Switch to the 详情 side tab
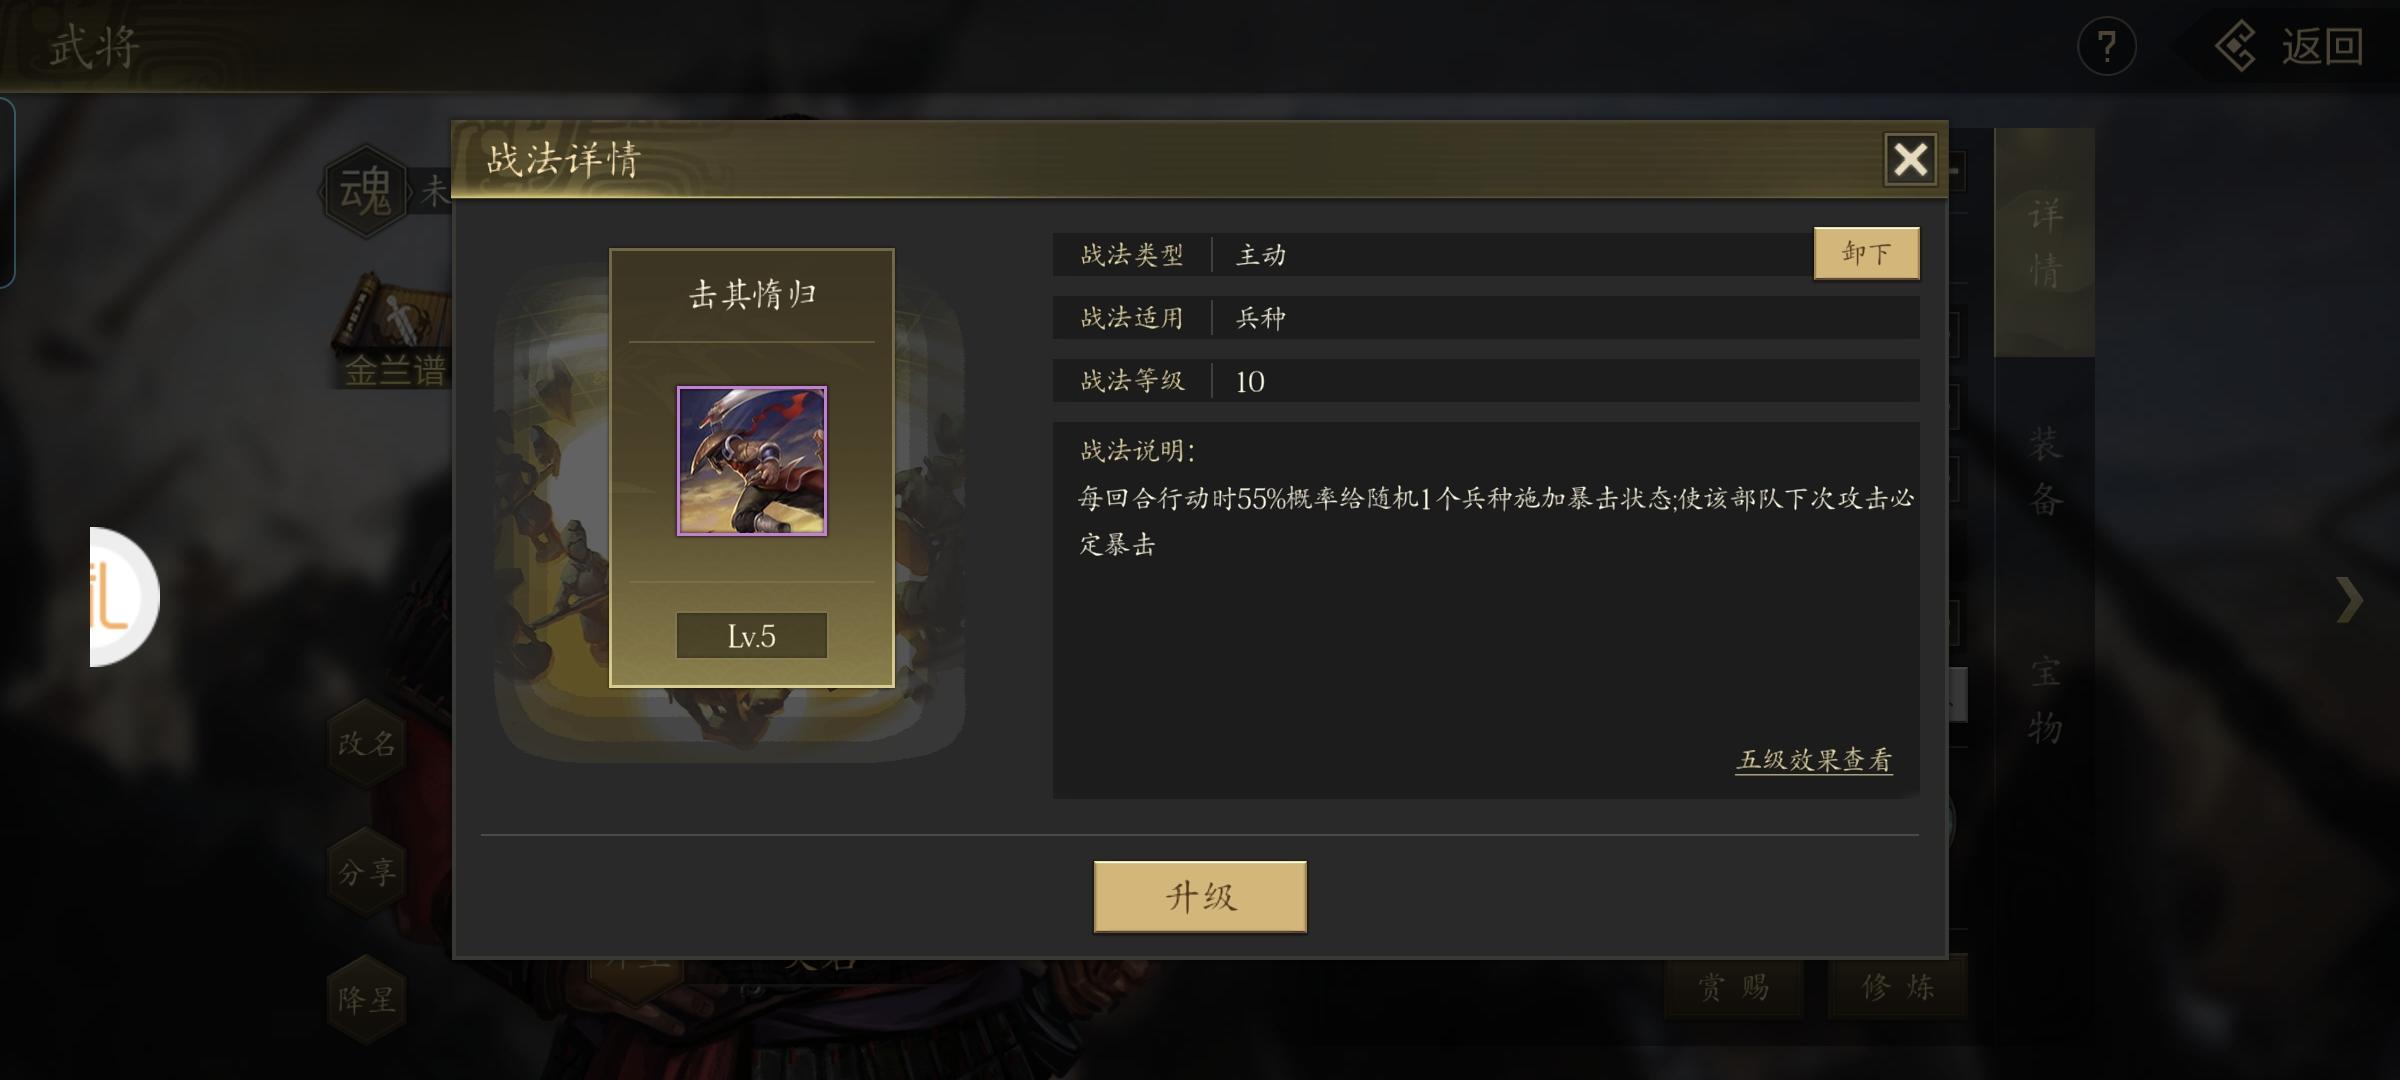The height and width of the screenshot is (1080, 2400). [2044, 243]
